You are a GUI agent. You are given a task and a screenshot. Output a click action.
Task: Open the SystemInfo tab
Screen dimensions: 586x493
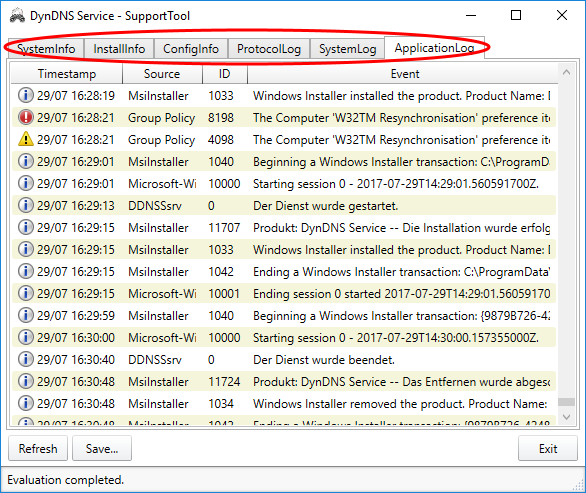point(46,49)
